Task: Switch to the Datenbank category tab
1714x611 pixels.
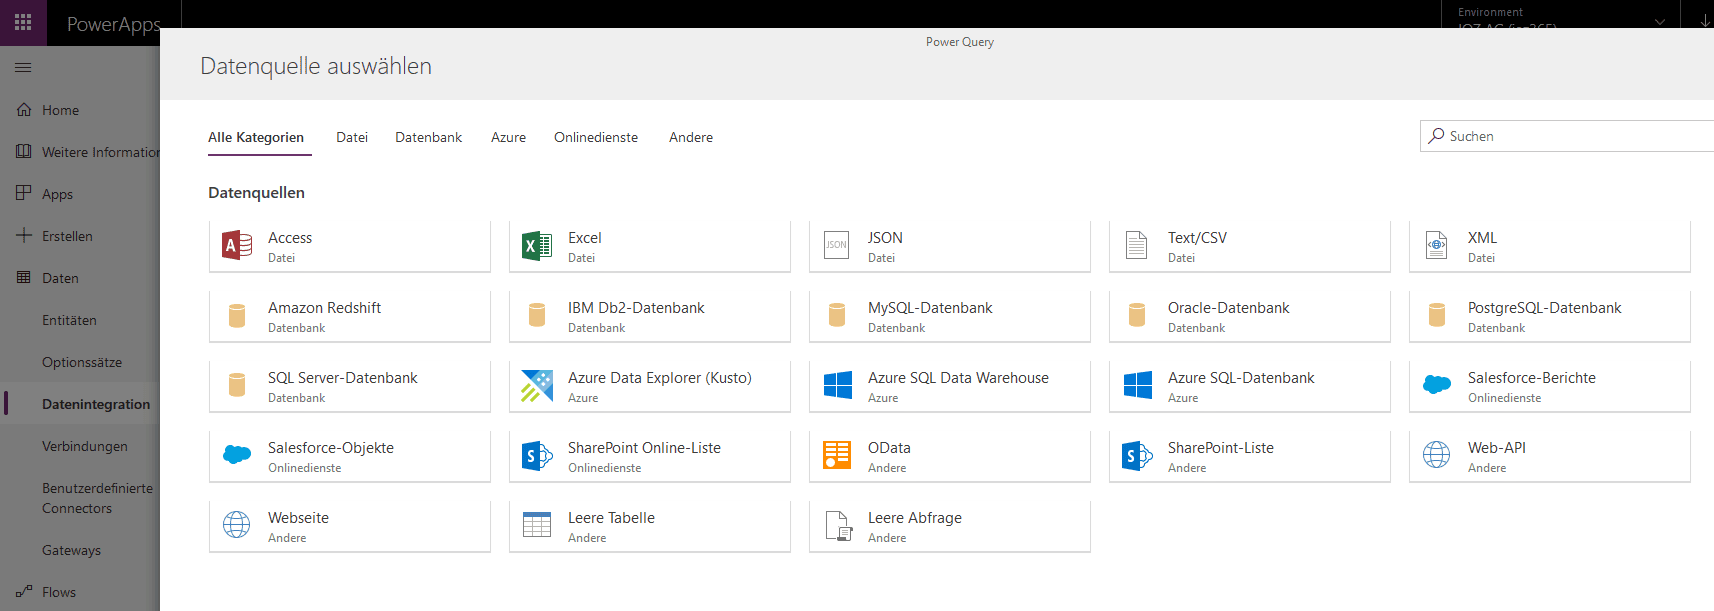Action: click(x=428, y=138)
